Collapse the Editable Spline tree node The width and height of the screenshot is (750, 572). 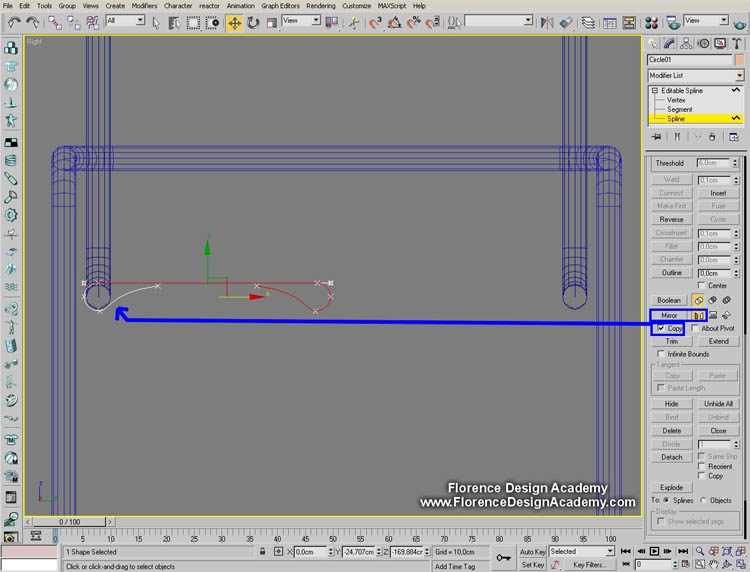coord(655,91)
